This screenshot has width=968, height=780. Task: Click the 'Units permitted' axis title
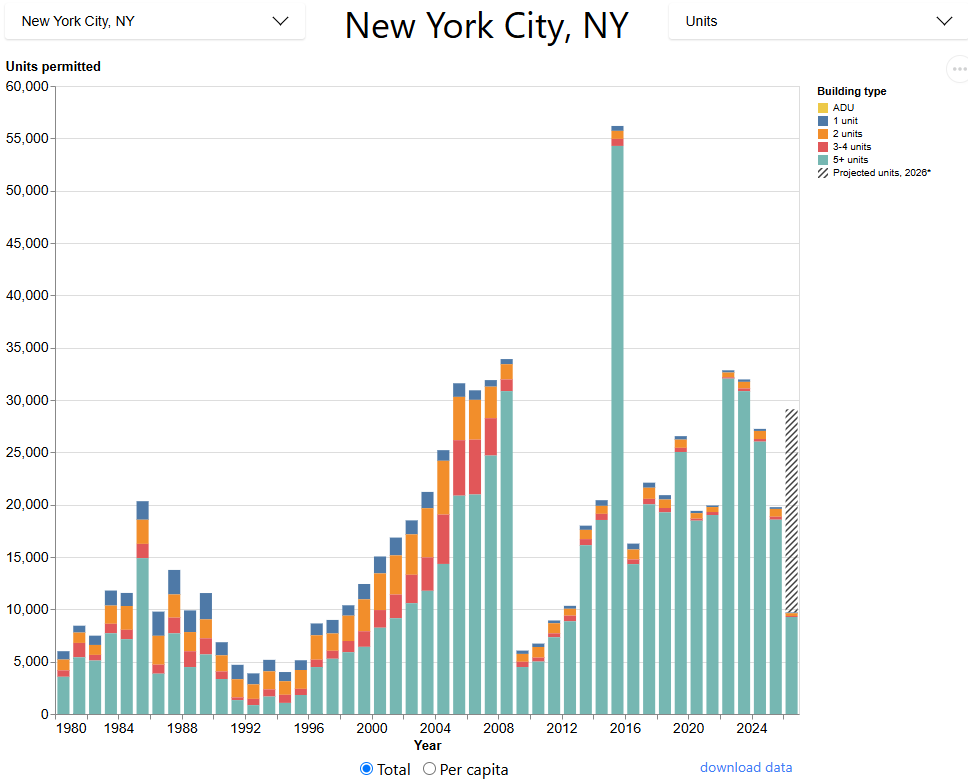53,67
